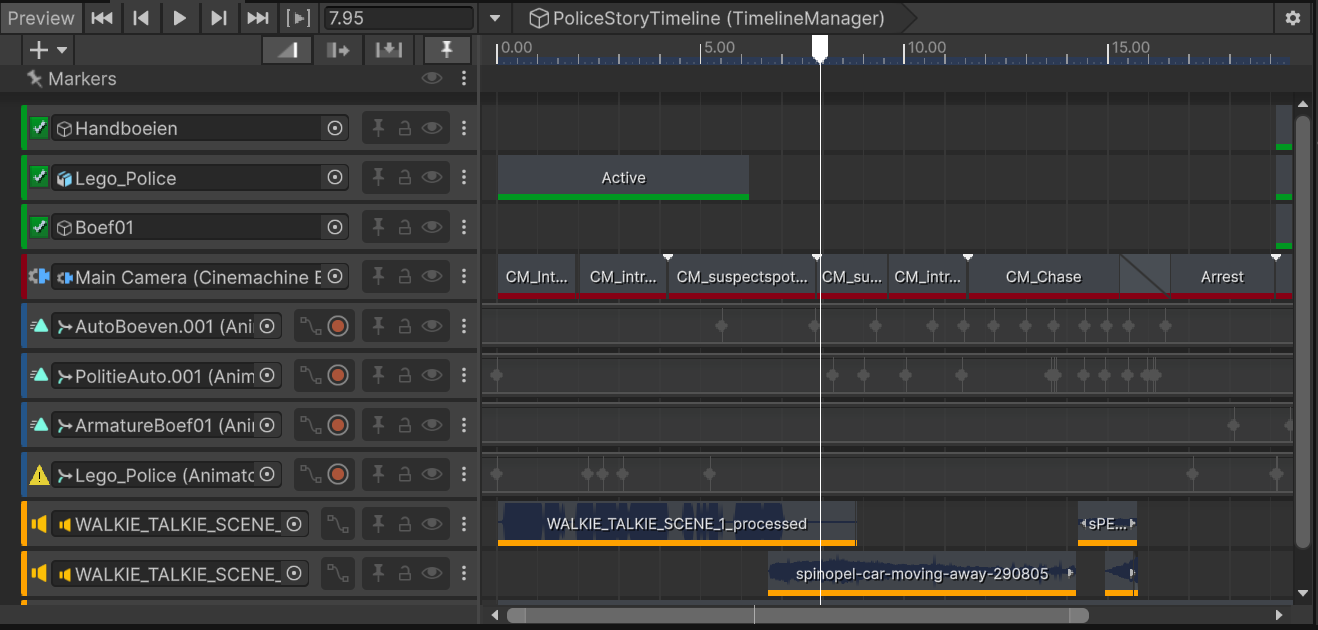Open object picker for AutoBoeven.001 track
Screen dimensions: 1318x630
(x=267, y=326)
